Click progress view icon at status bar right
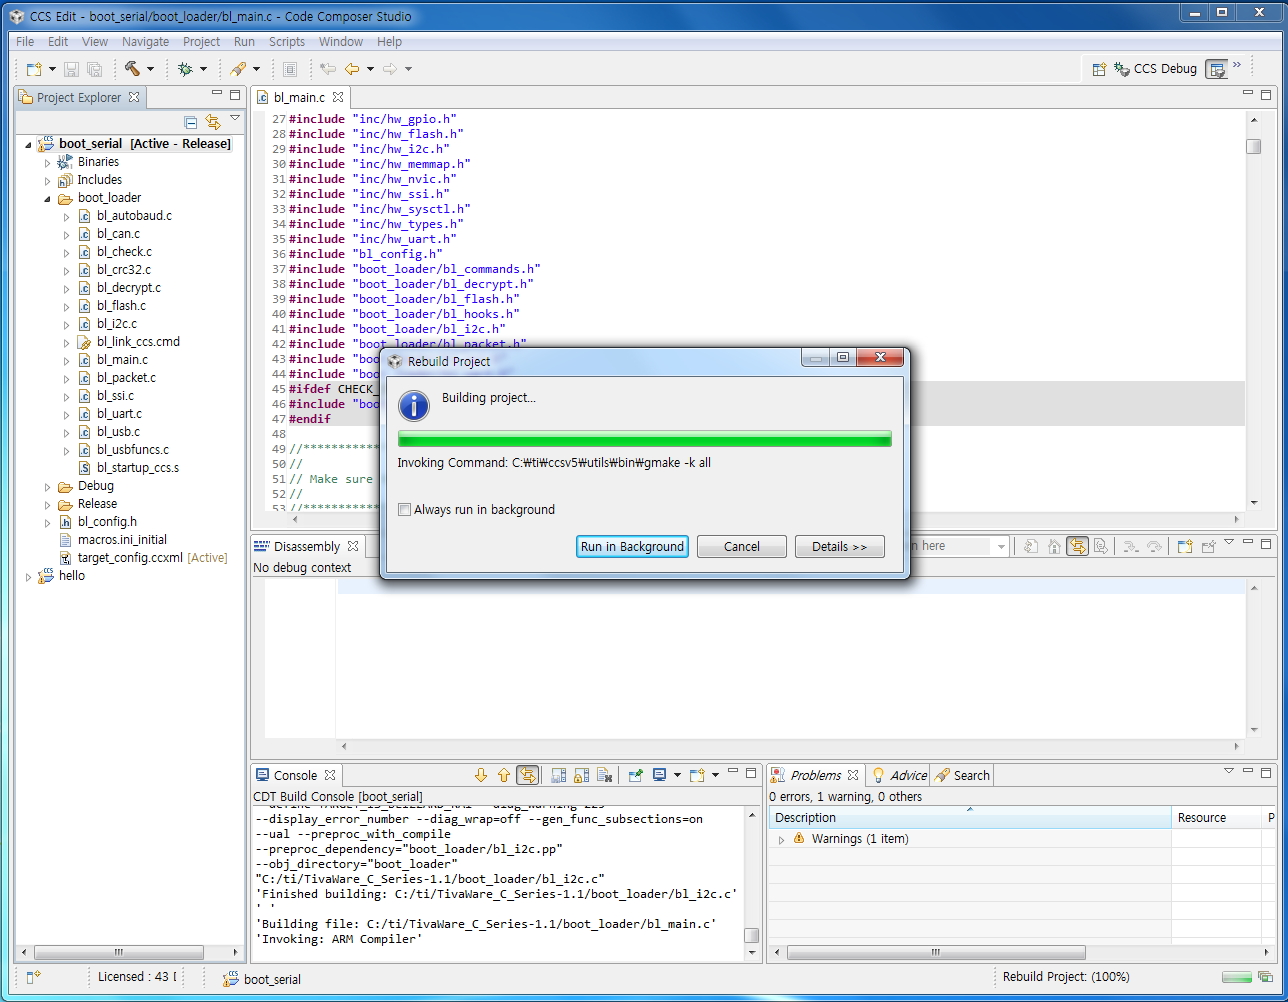 tap(1266, 977)
